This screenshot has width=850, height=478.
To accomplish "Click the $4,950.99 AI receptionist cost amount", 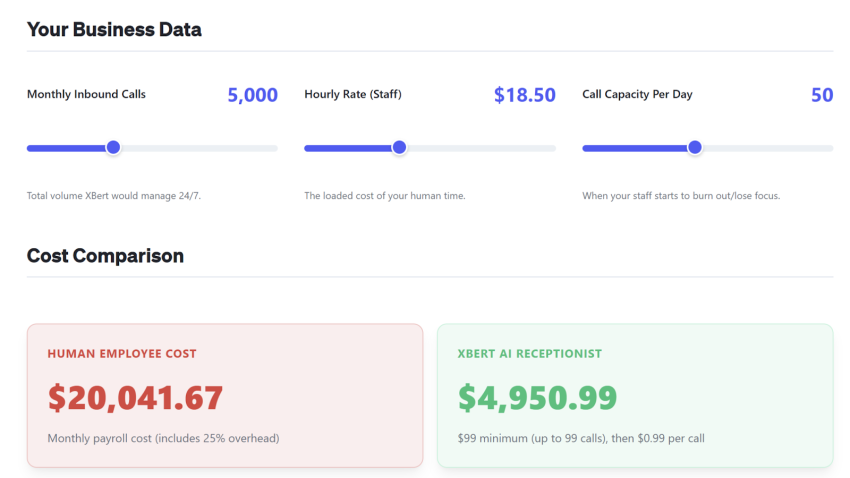I will coord(537,397).
